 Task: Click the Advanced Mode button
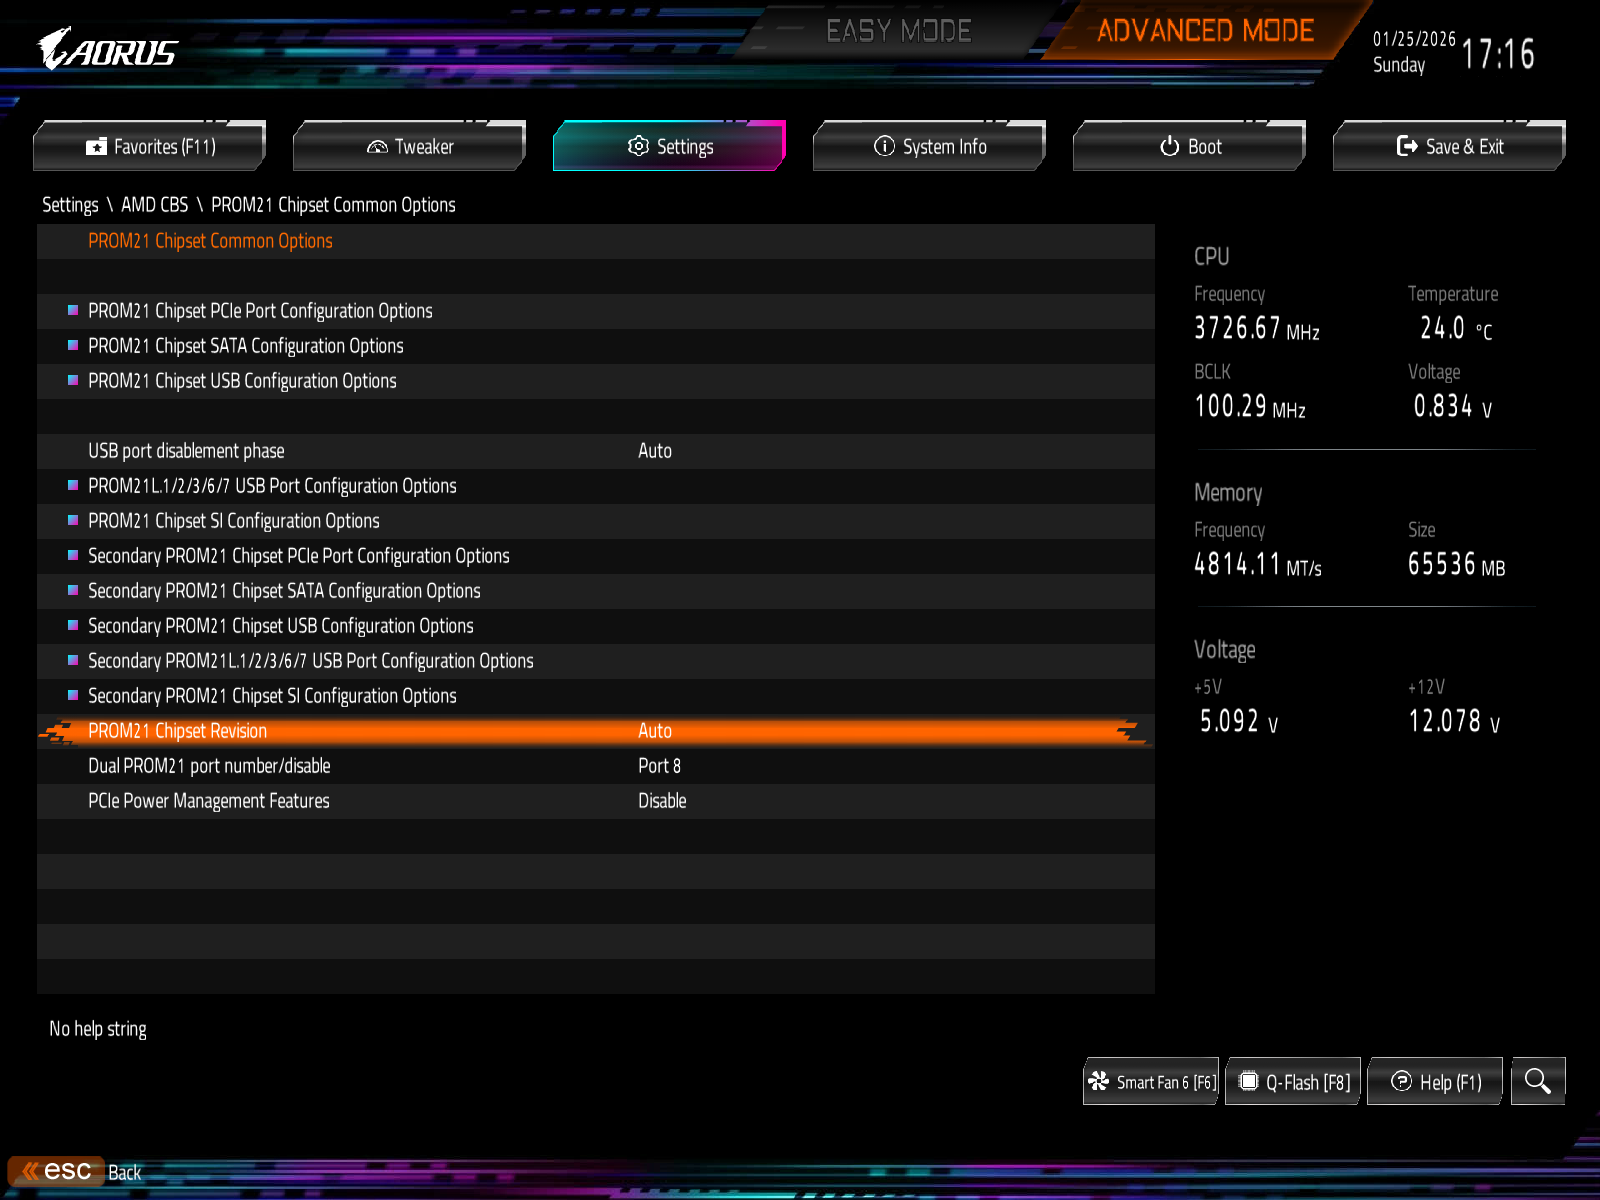tap(1205, 32)
